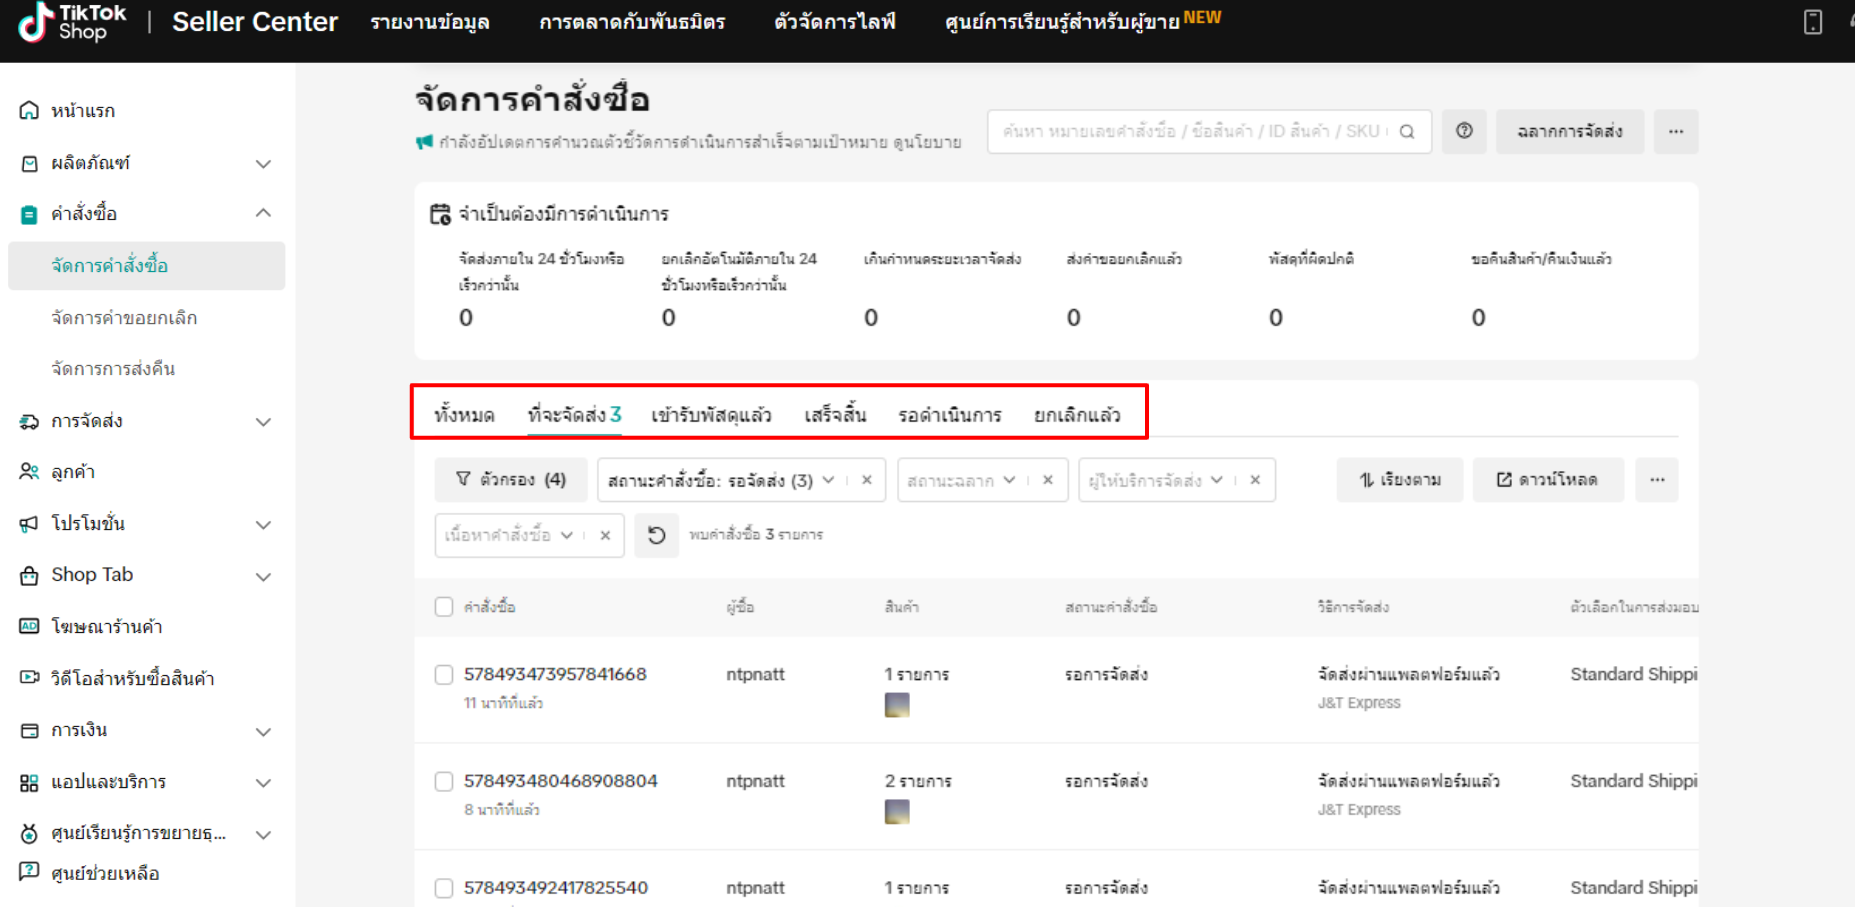1855x907 pixels.
Task: Check the select-all orders checkbox
Action: pos(443,606)
